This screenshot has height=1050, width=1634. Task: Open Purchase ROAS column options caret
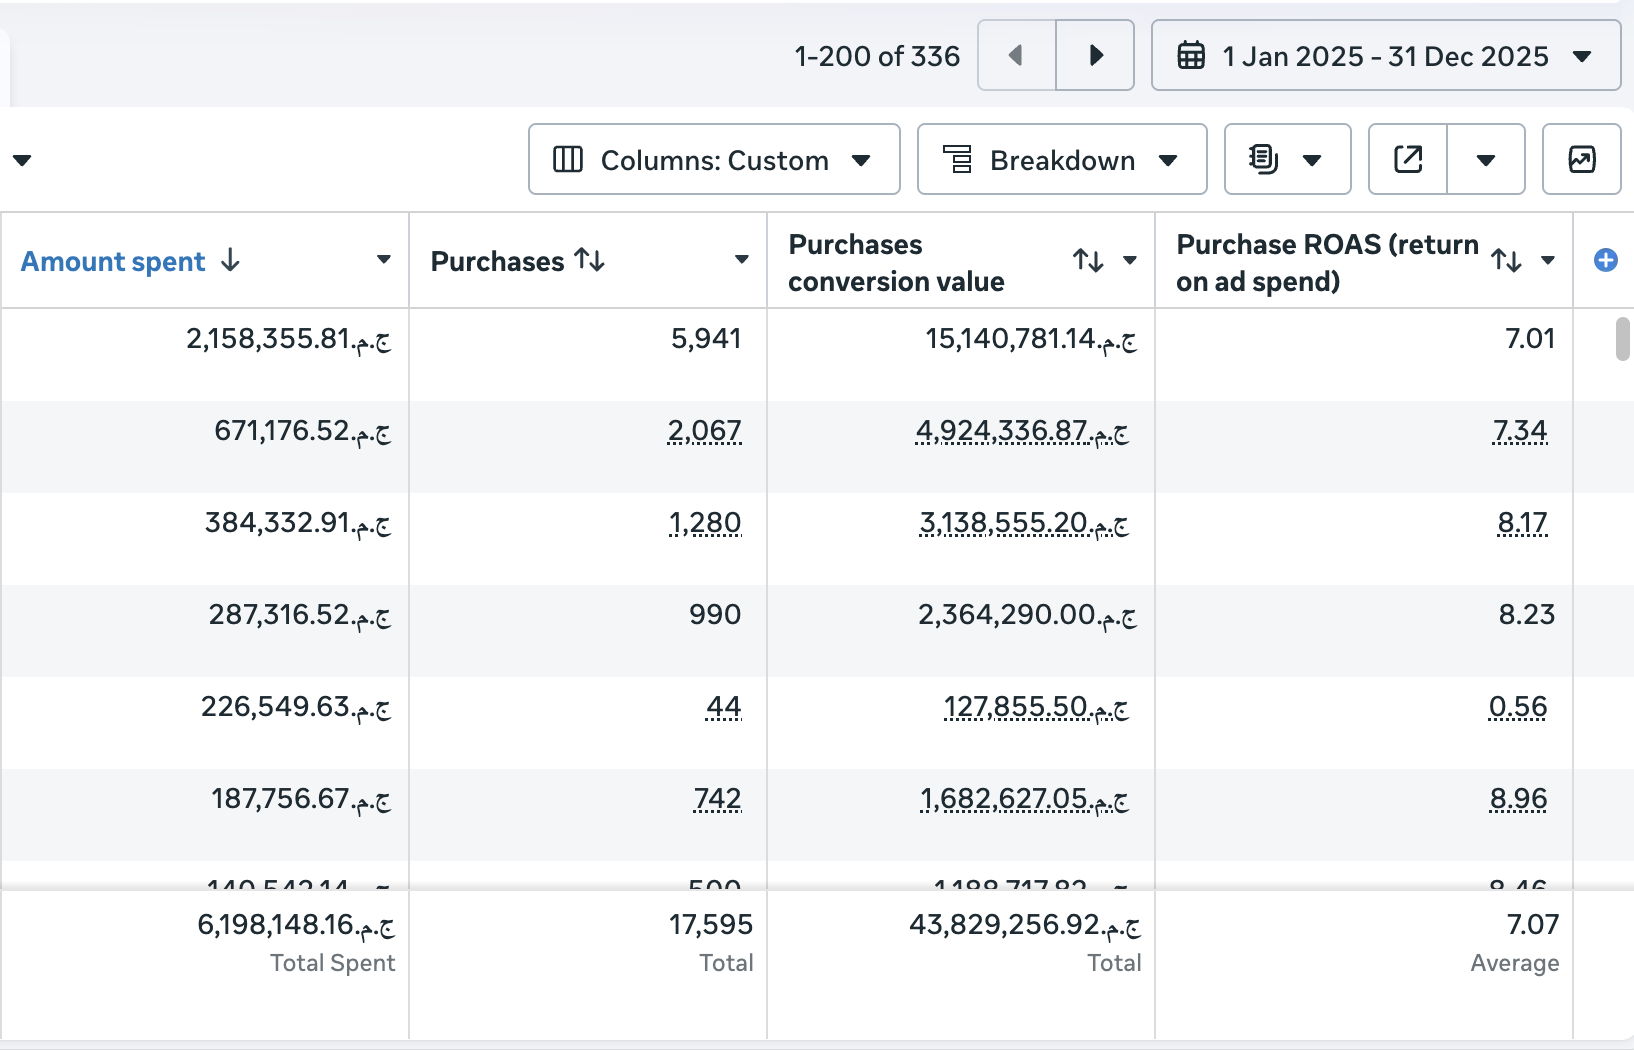1548,260
